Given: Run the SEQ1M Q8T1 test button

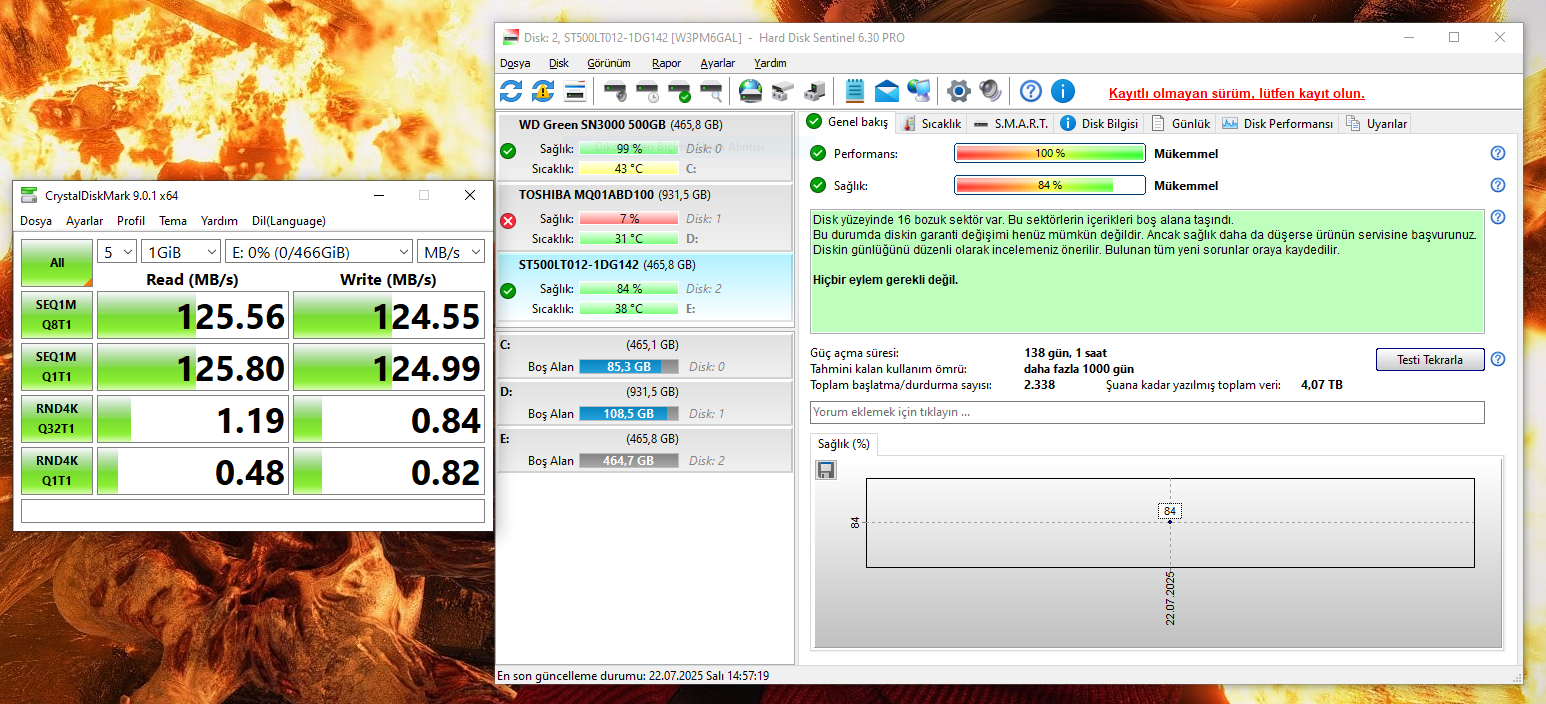Looking at the screenshot, I should pyautogui.click(x=57, y=315).
